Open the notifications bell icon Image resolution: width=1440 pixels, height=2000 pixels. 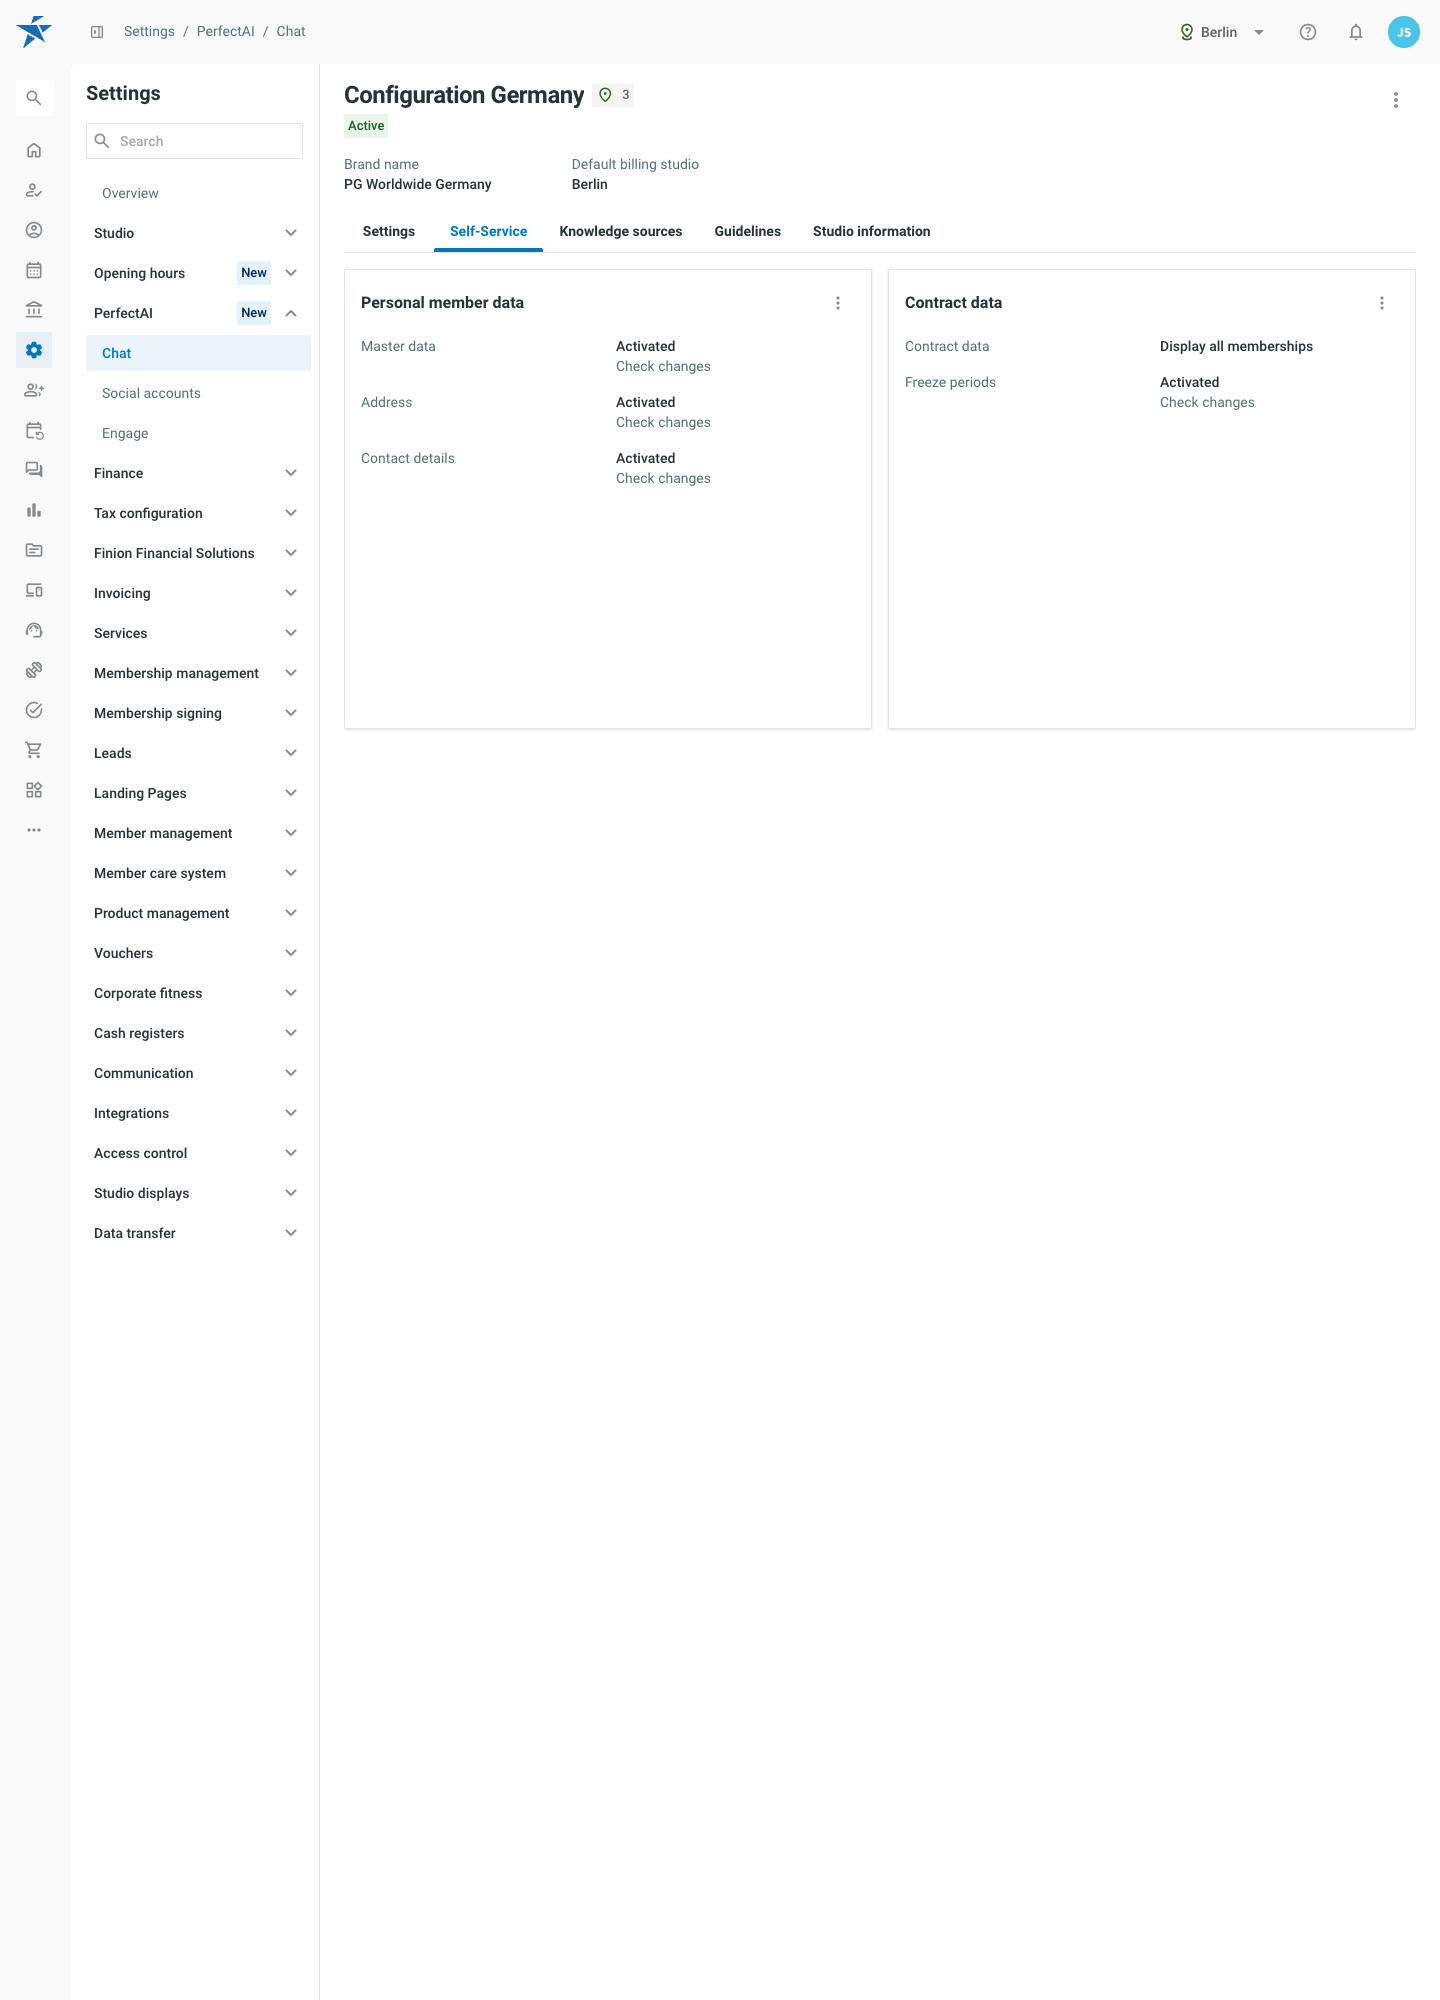pyautogui.click(x=1356, y=32)
